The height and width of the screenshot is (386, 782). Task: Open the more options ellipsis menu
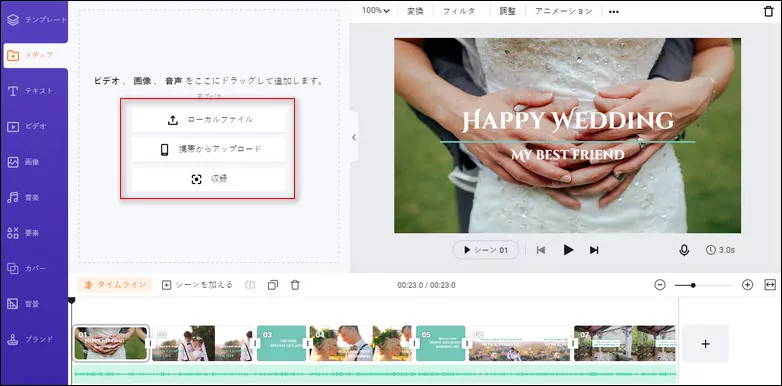[614, 11]
